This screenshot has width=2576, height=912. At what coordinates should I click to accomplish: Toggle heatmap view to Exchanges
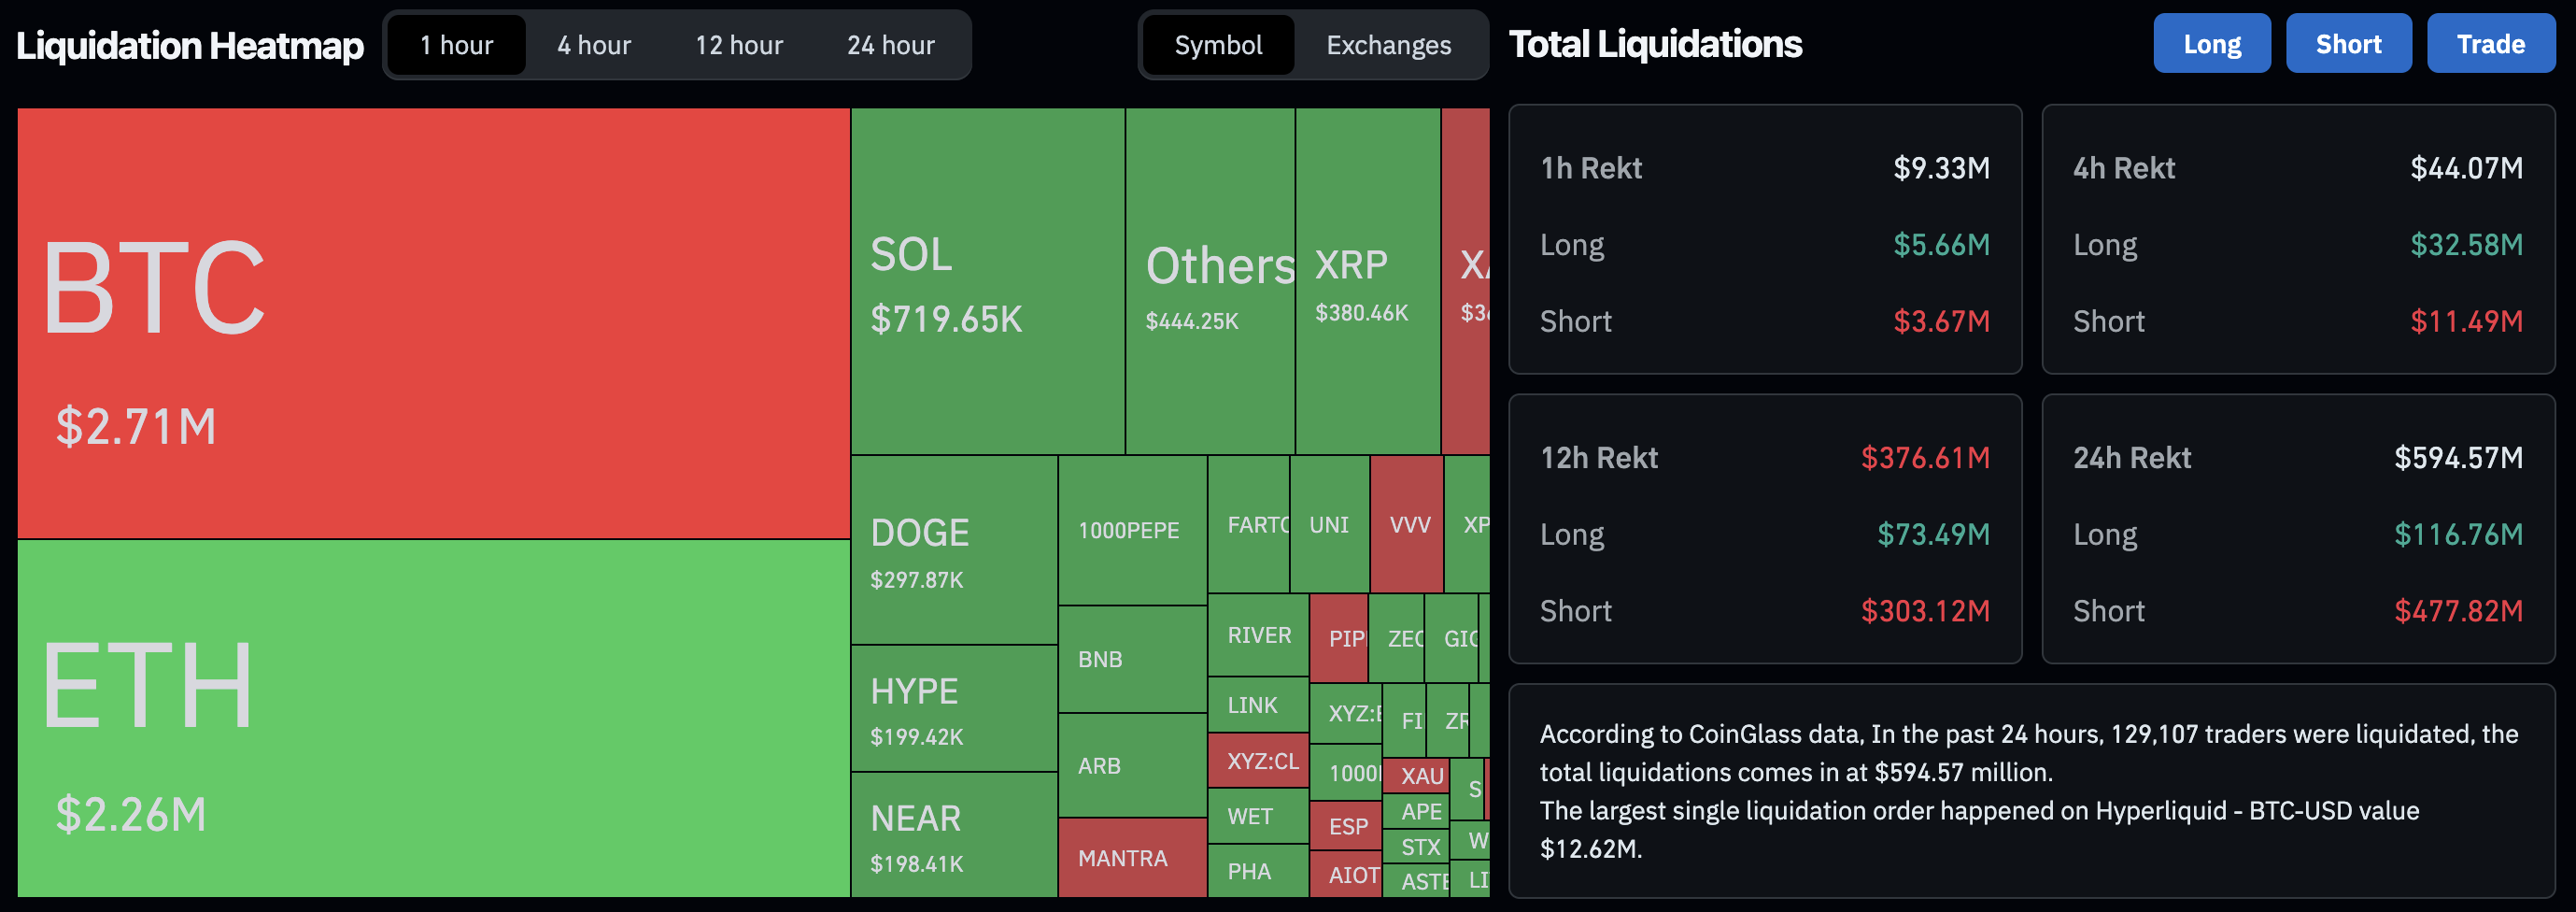[x=1388, y=45]
